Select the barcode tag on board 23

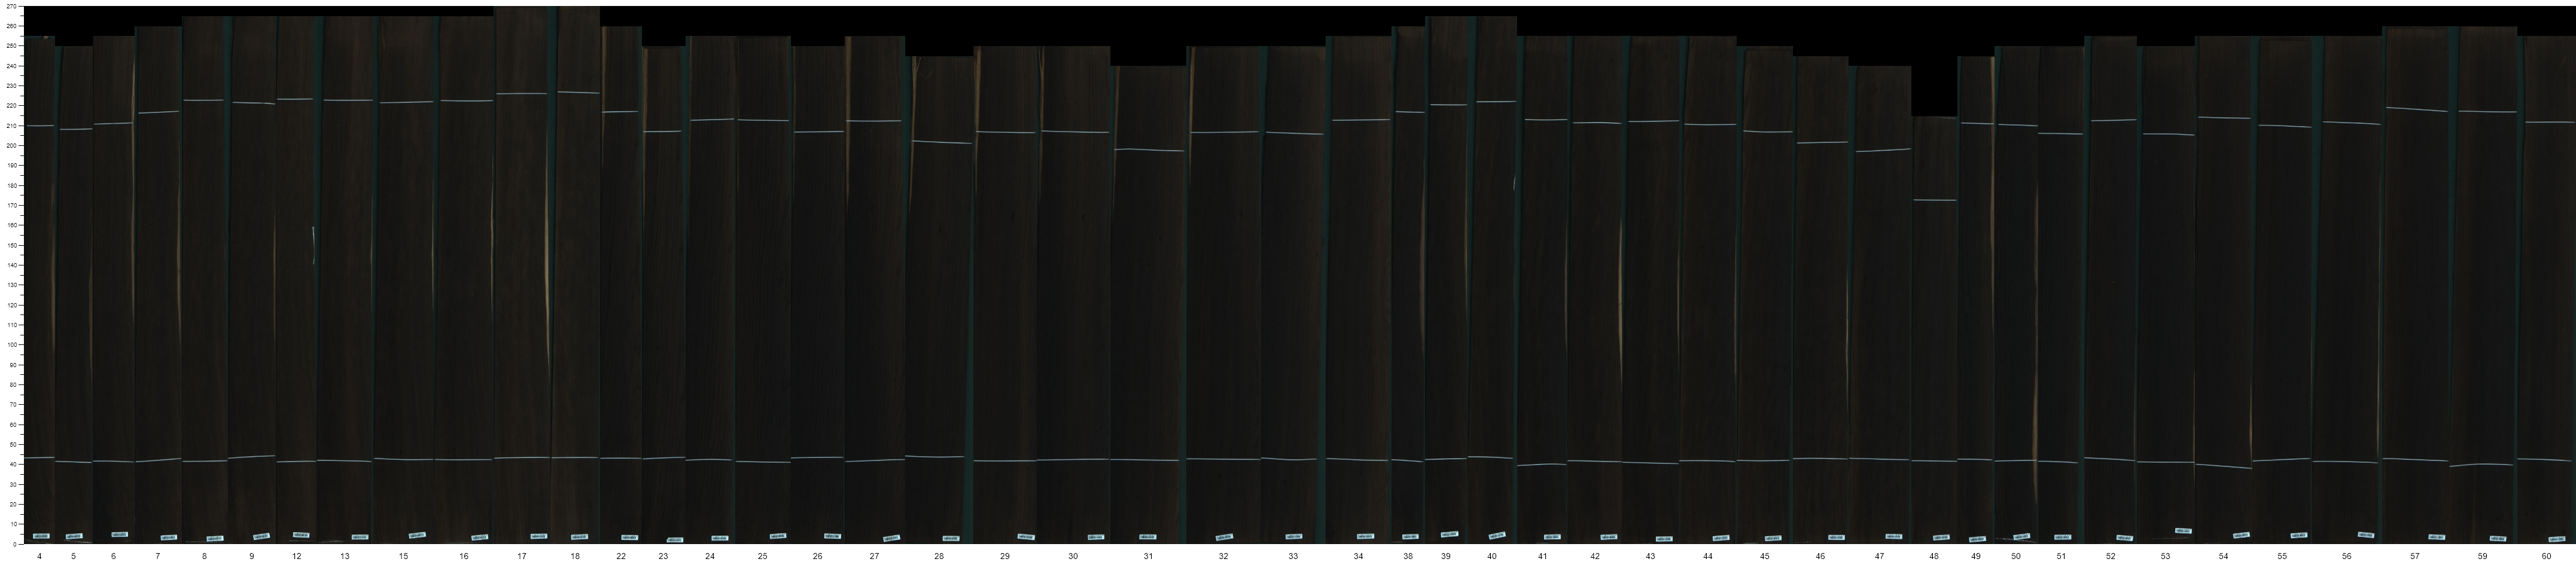pyautogui.click(x=675, y=540)
